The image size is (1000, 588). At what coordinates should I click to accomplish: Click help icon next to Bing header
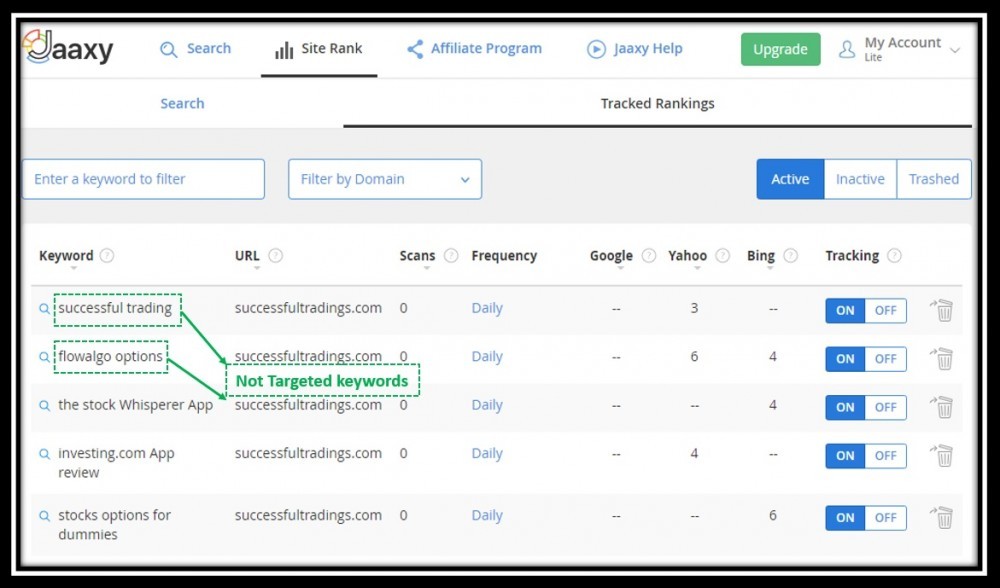(791, 256)
